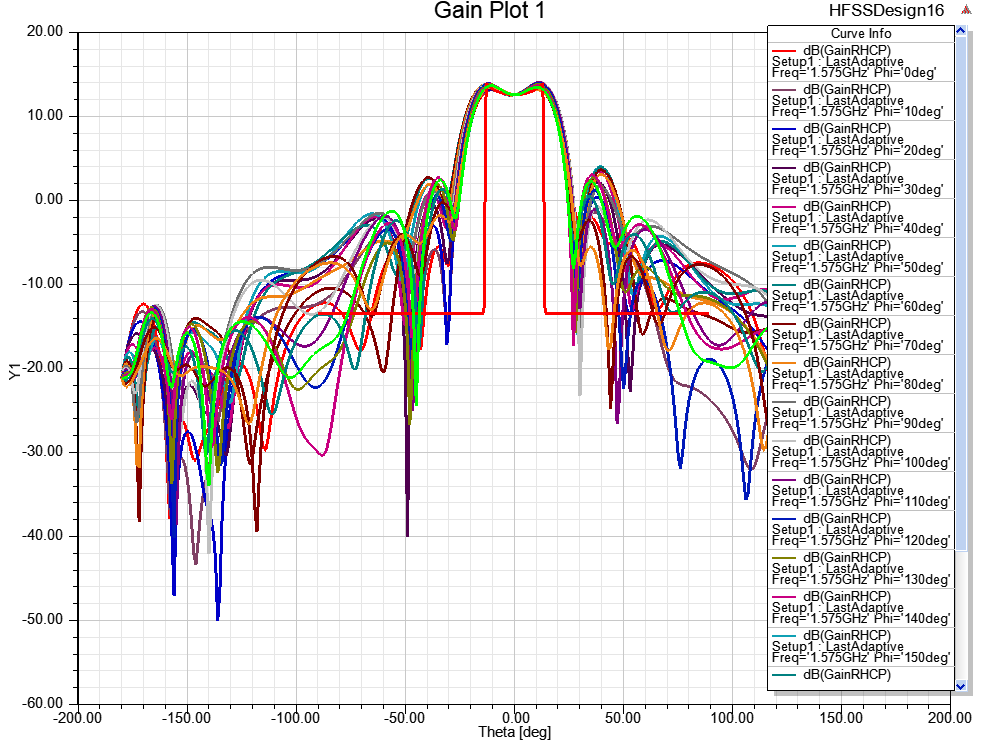The width and height of the screenshot is (983, 745).
Task: Click the Ansys logo icon beside HFSSDesign16
Action: point(966,10)
